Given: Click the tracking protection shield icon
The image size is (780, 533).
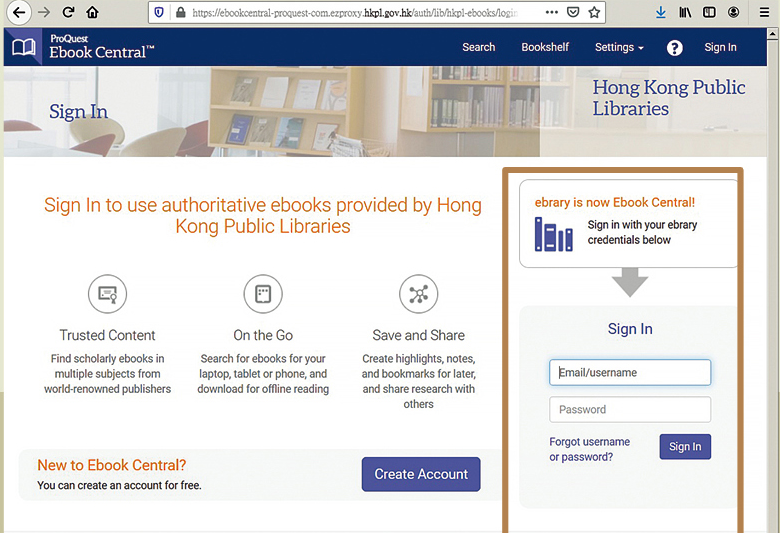Looking at the screenshot, I should (159, 12).
